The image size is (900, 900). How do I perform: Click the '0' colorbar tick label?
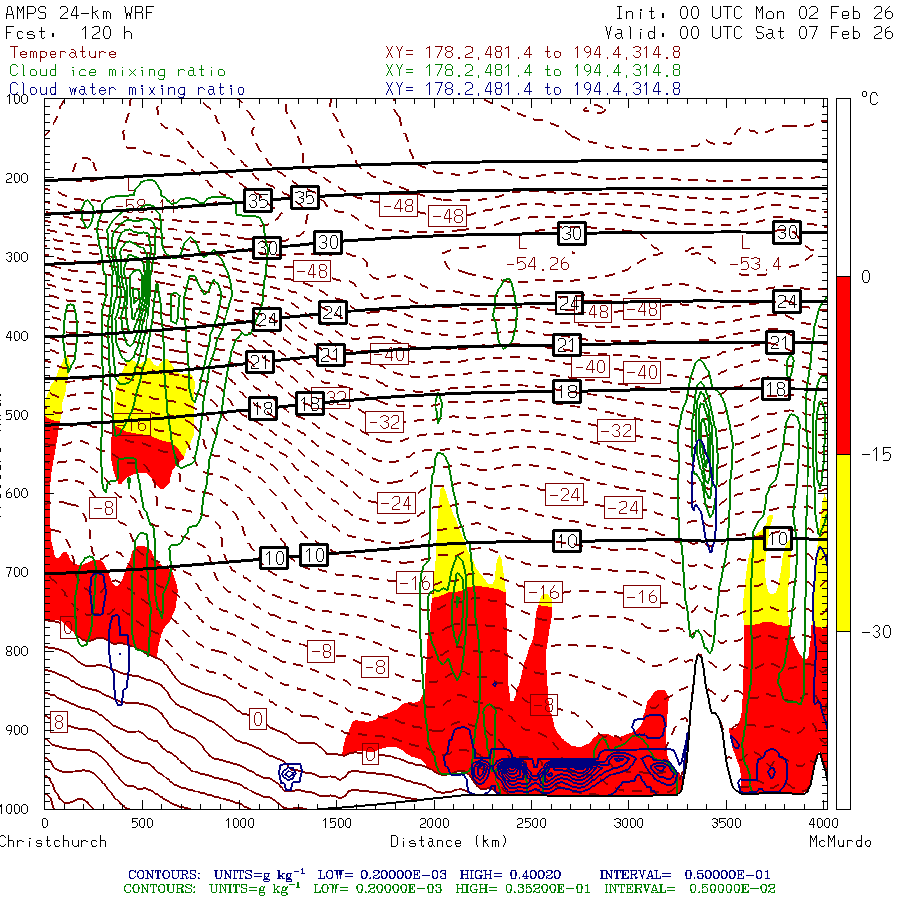(x=866, y=277)
